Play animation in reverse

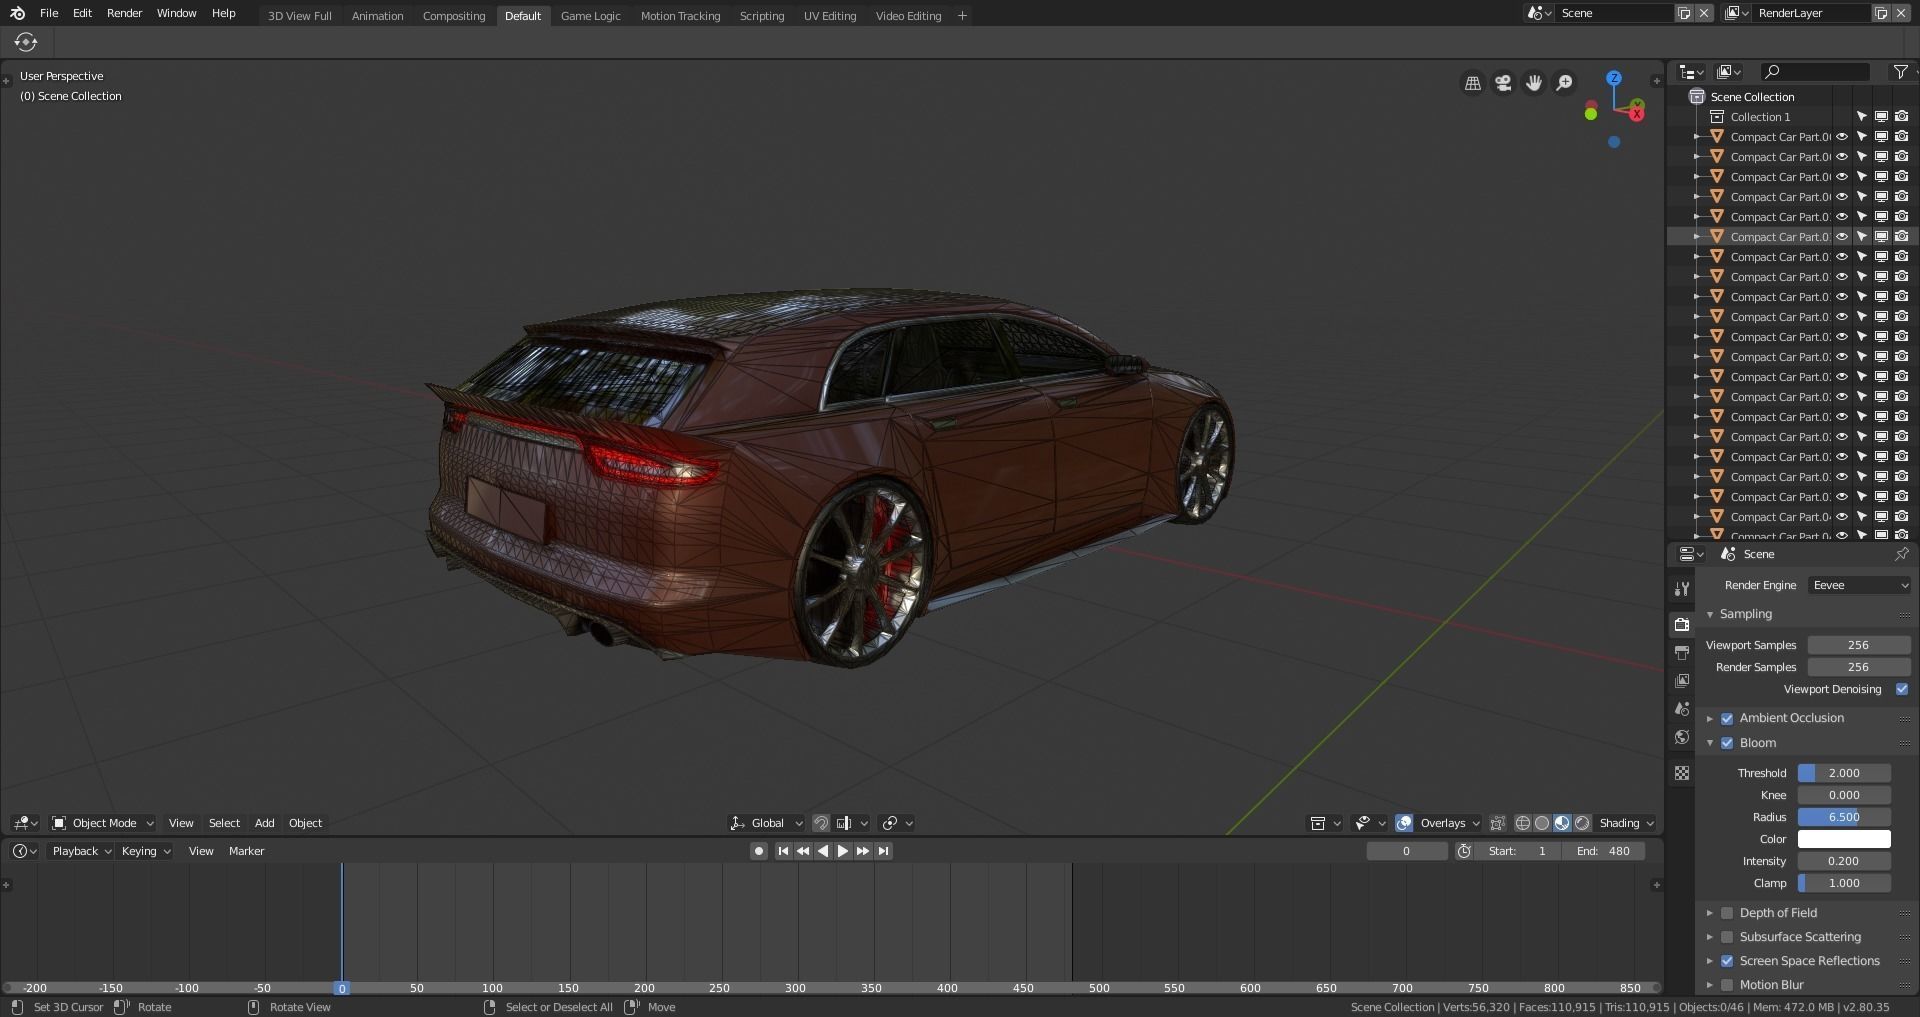823,851
